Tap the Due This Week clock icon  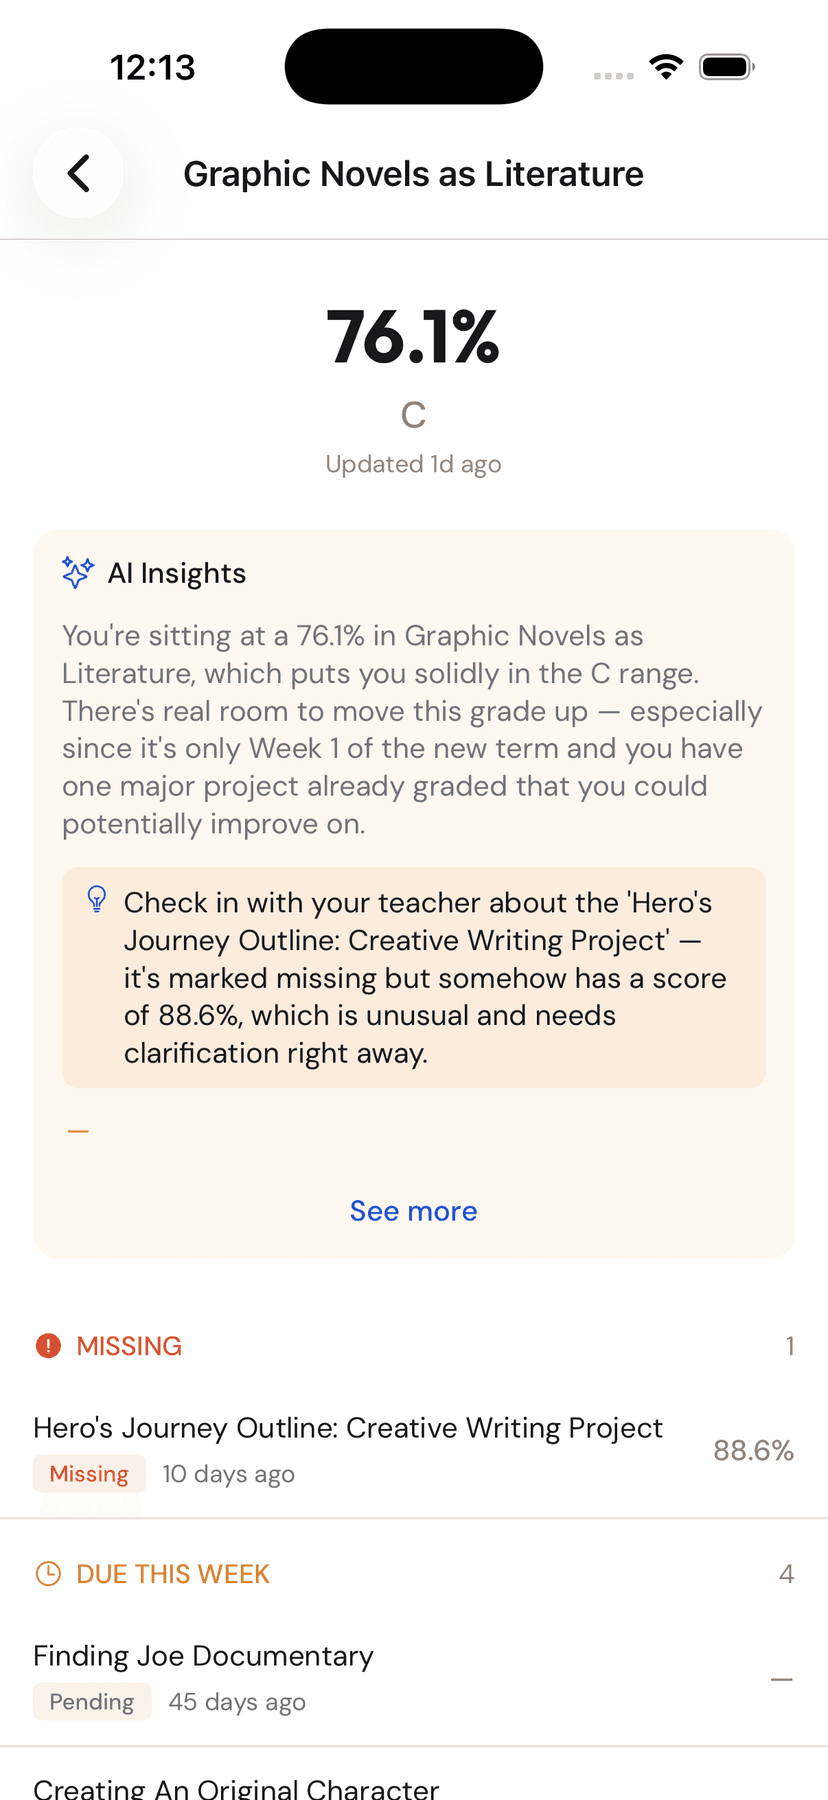(x=48, y=1574)
